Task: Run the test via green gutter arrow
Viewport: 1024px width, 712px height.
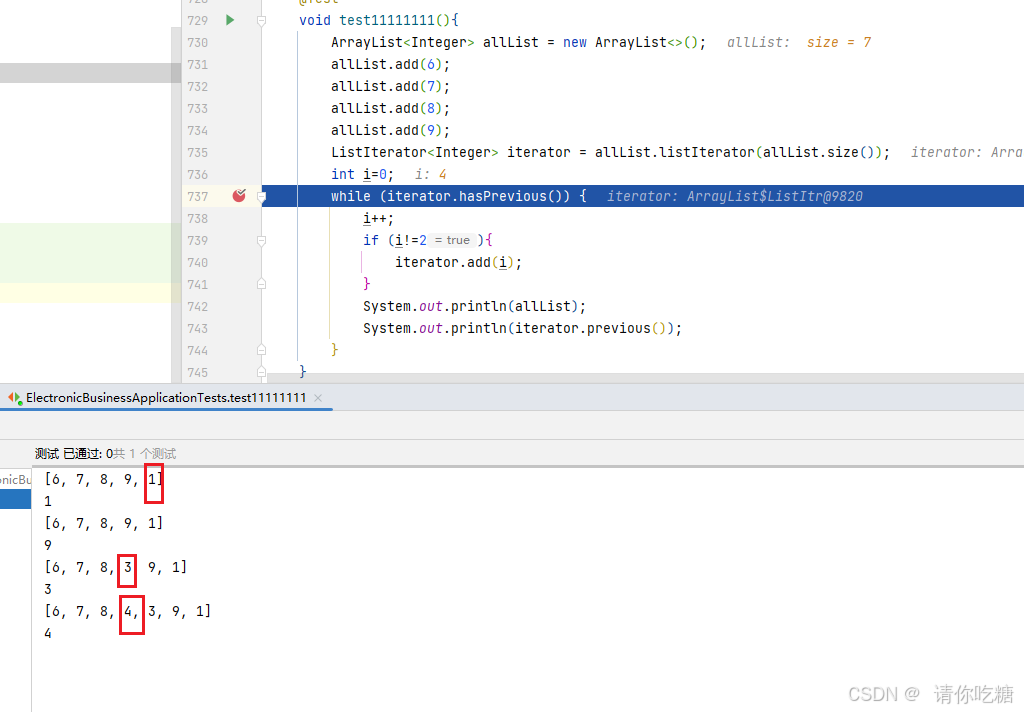Action: tap(229, 20)
